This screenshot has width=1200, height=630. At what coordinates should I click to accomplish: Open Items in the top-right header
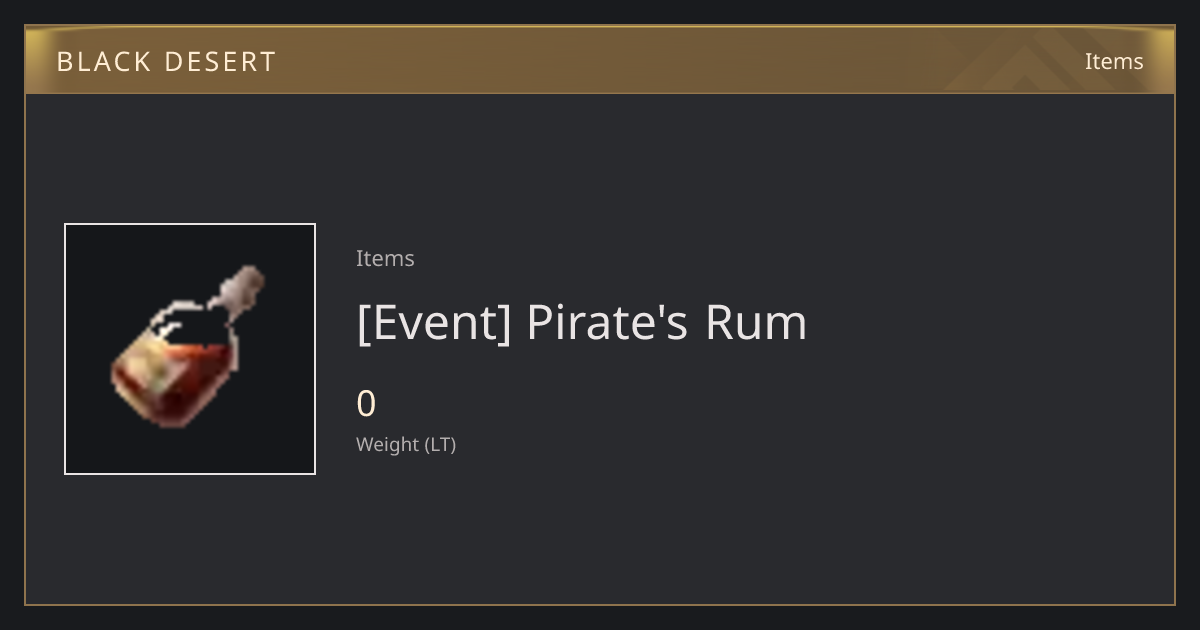[x=1114, y=61]
